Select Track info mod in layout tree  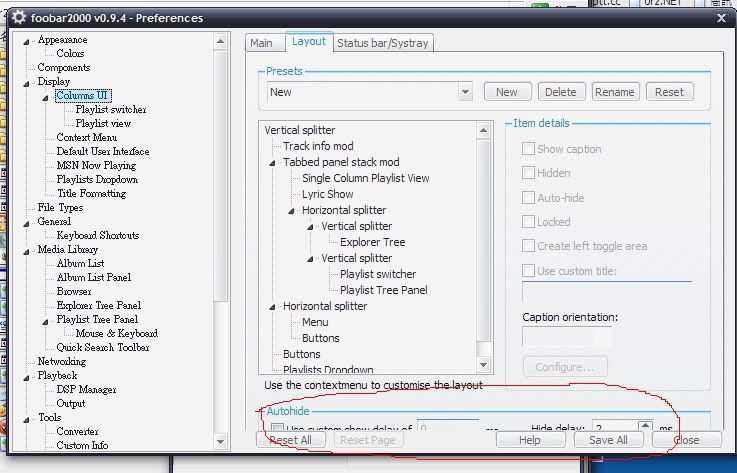pos(318,146)
